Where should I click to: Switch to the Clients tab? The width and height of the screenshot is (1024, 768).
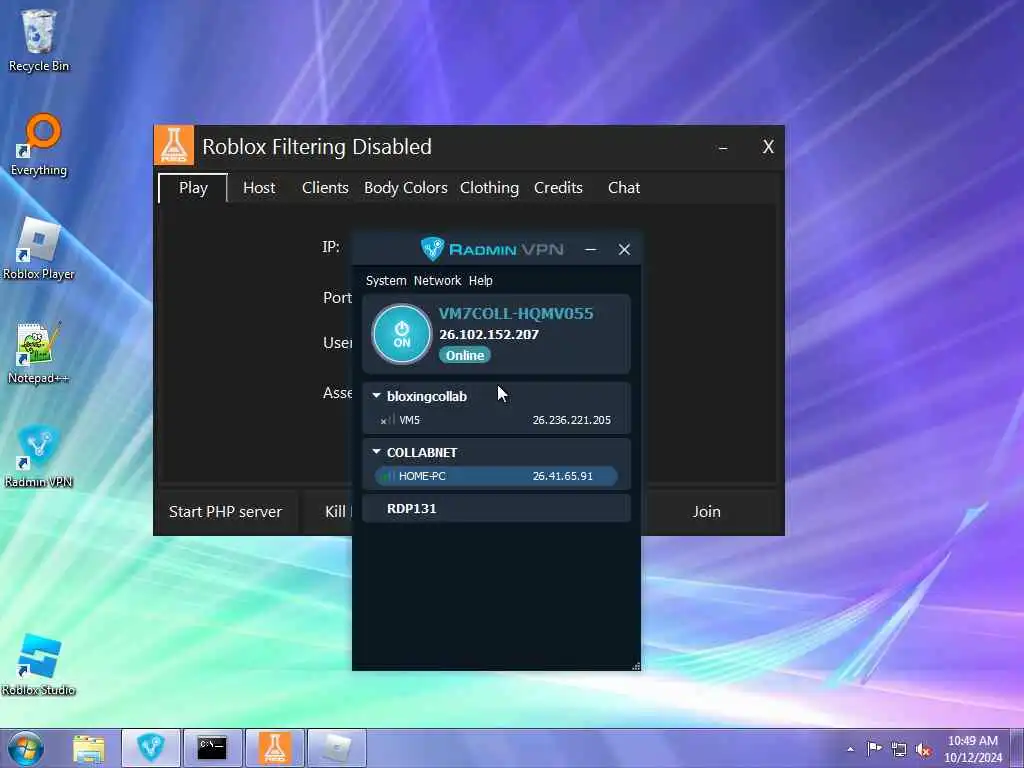pos(325,188)
